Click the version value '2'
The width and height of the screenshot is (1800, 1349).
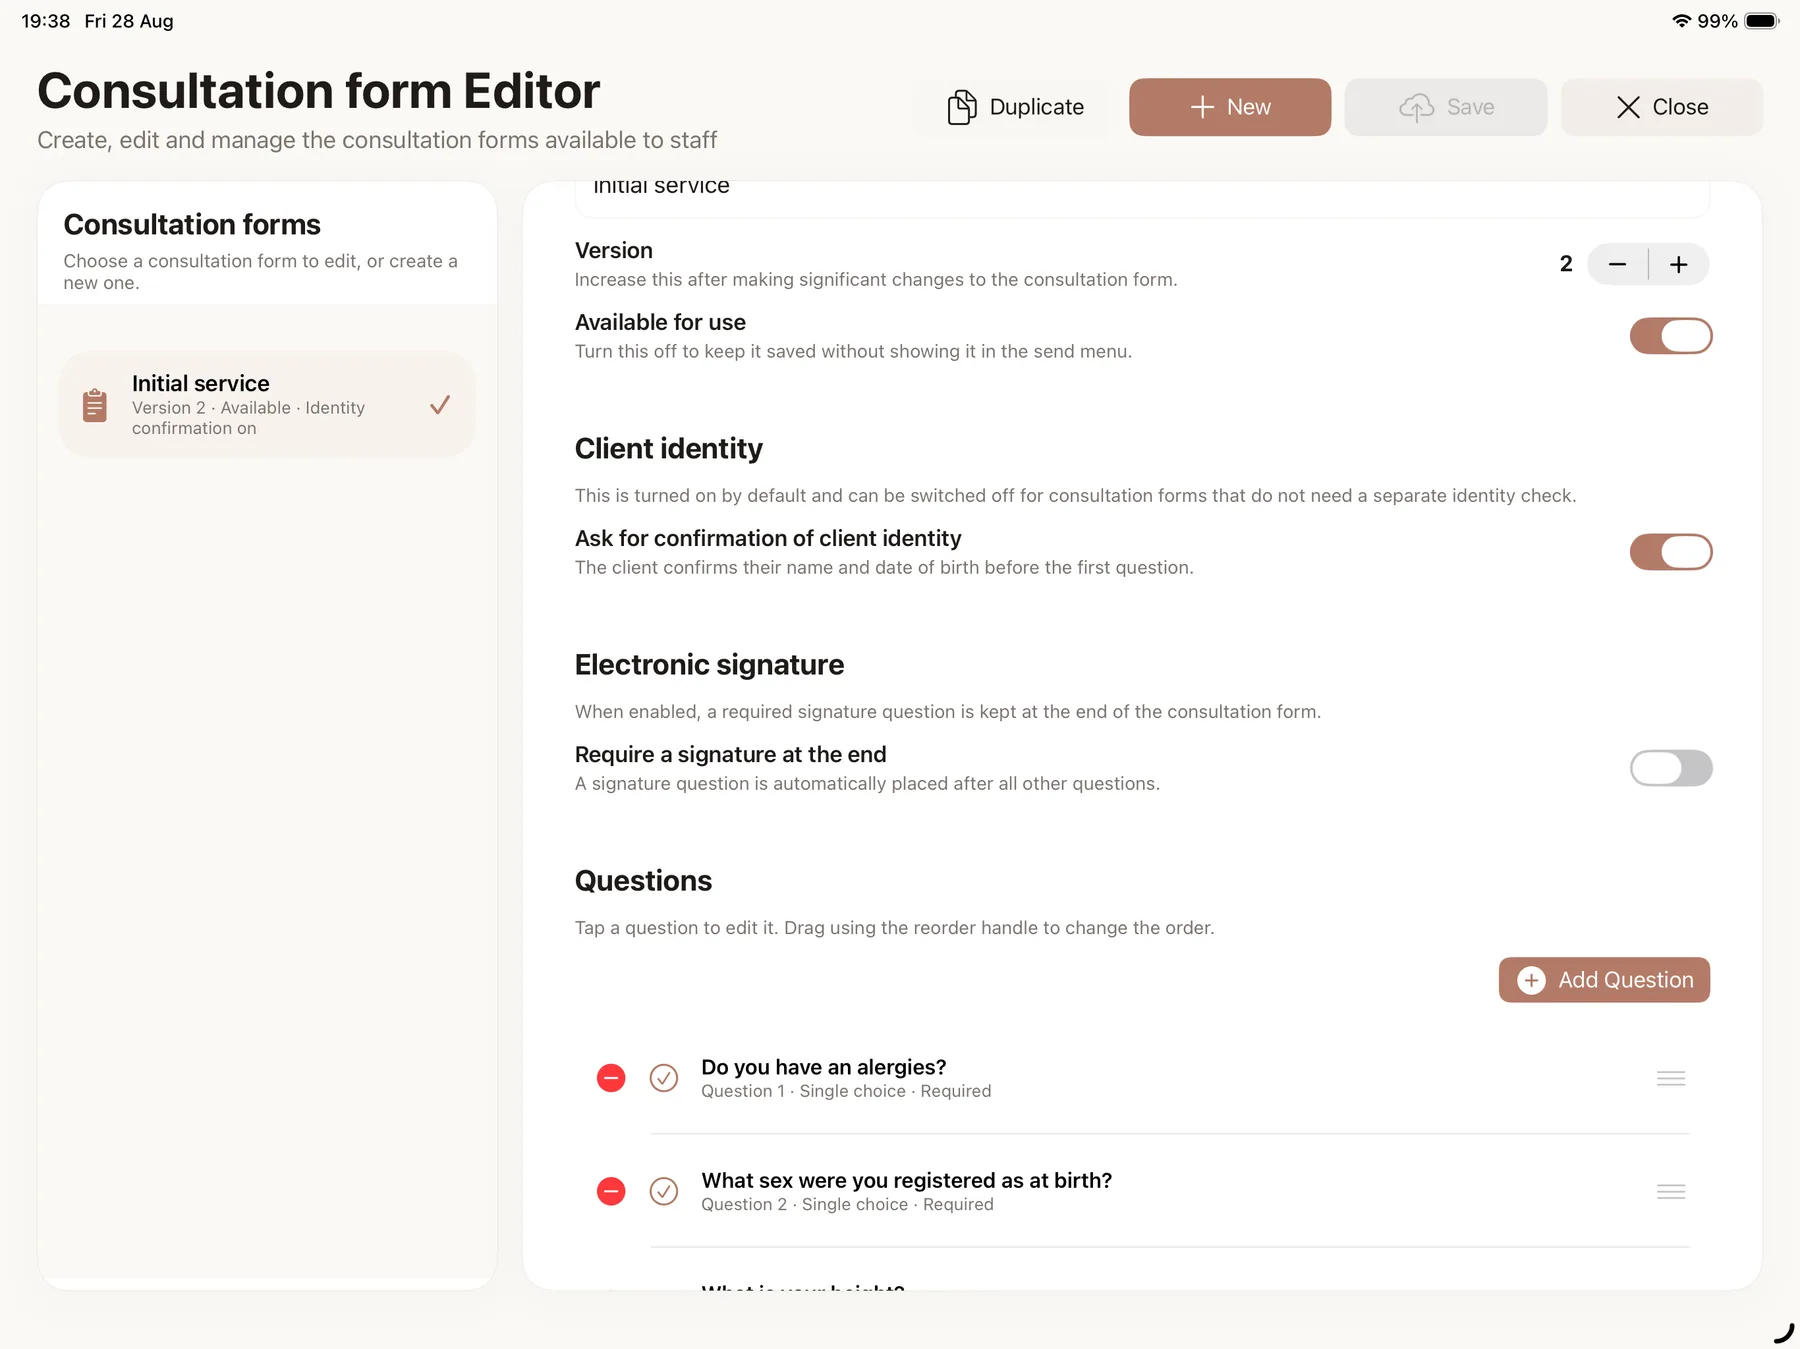point(1566,264)
